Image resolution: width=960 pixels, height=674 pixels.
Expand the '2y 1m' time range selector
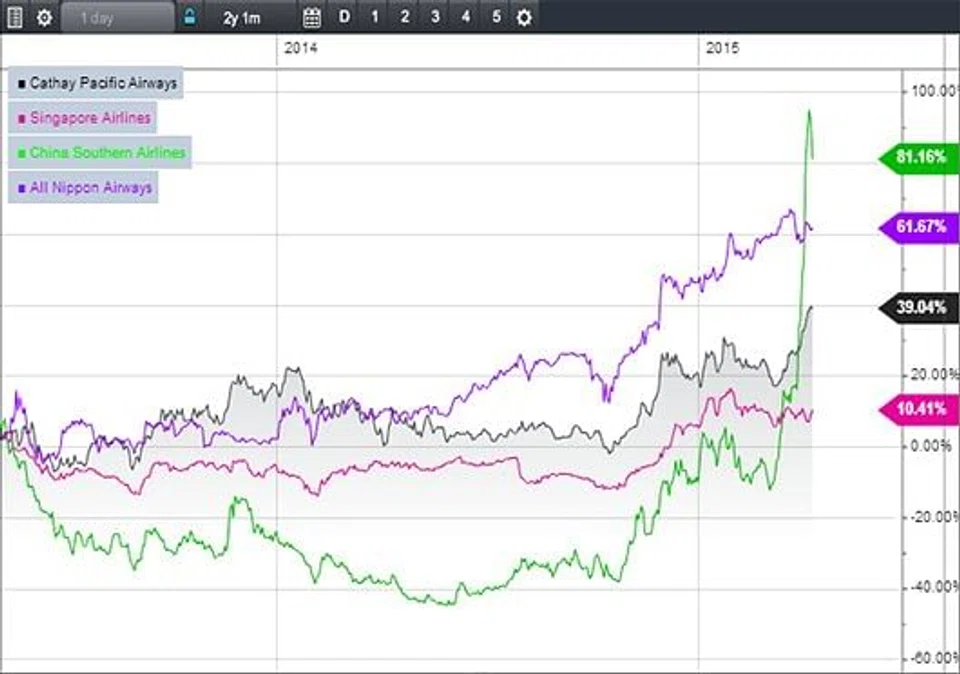tap(243, 18)
